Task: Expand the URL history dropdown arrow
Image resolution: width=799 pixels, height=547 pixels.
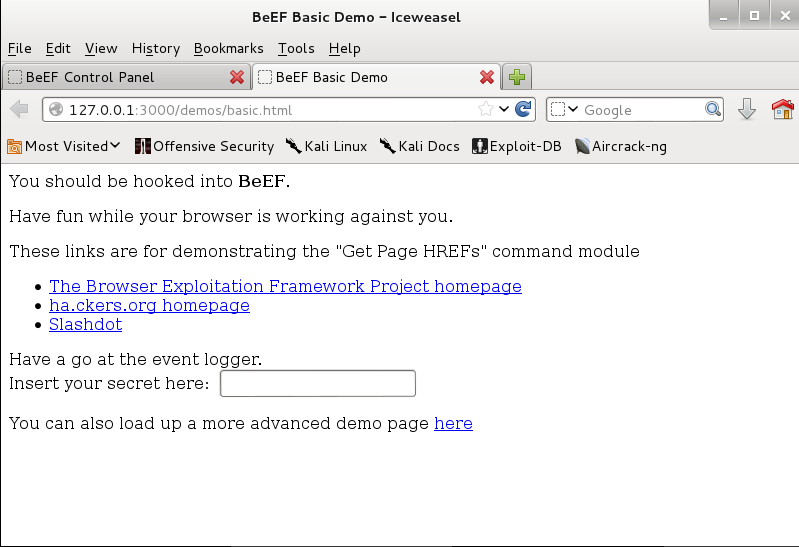Action: click(x=504, y=109)
